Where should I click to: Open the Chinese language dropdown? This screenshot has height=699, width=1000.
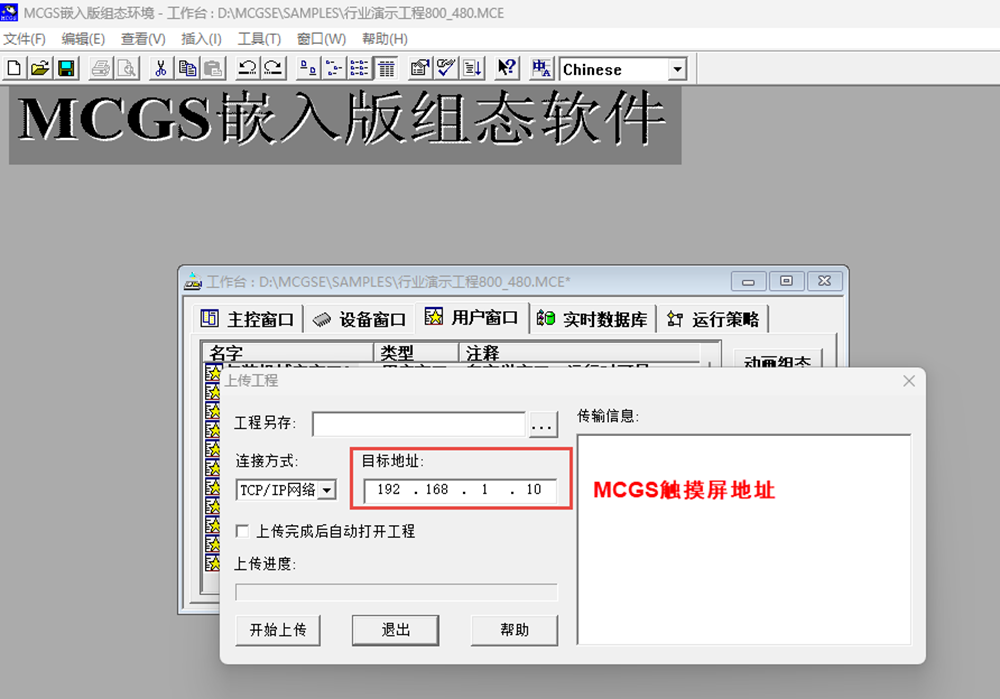[677, 69]
